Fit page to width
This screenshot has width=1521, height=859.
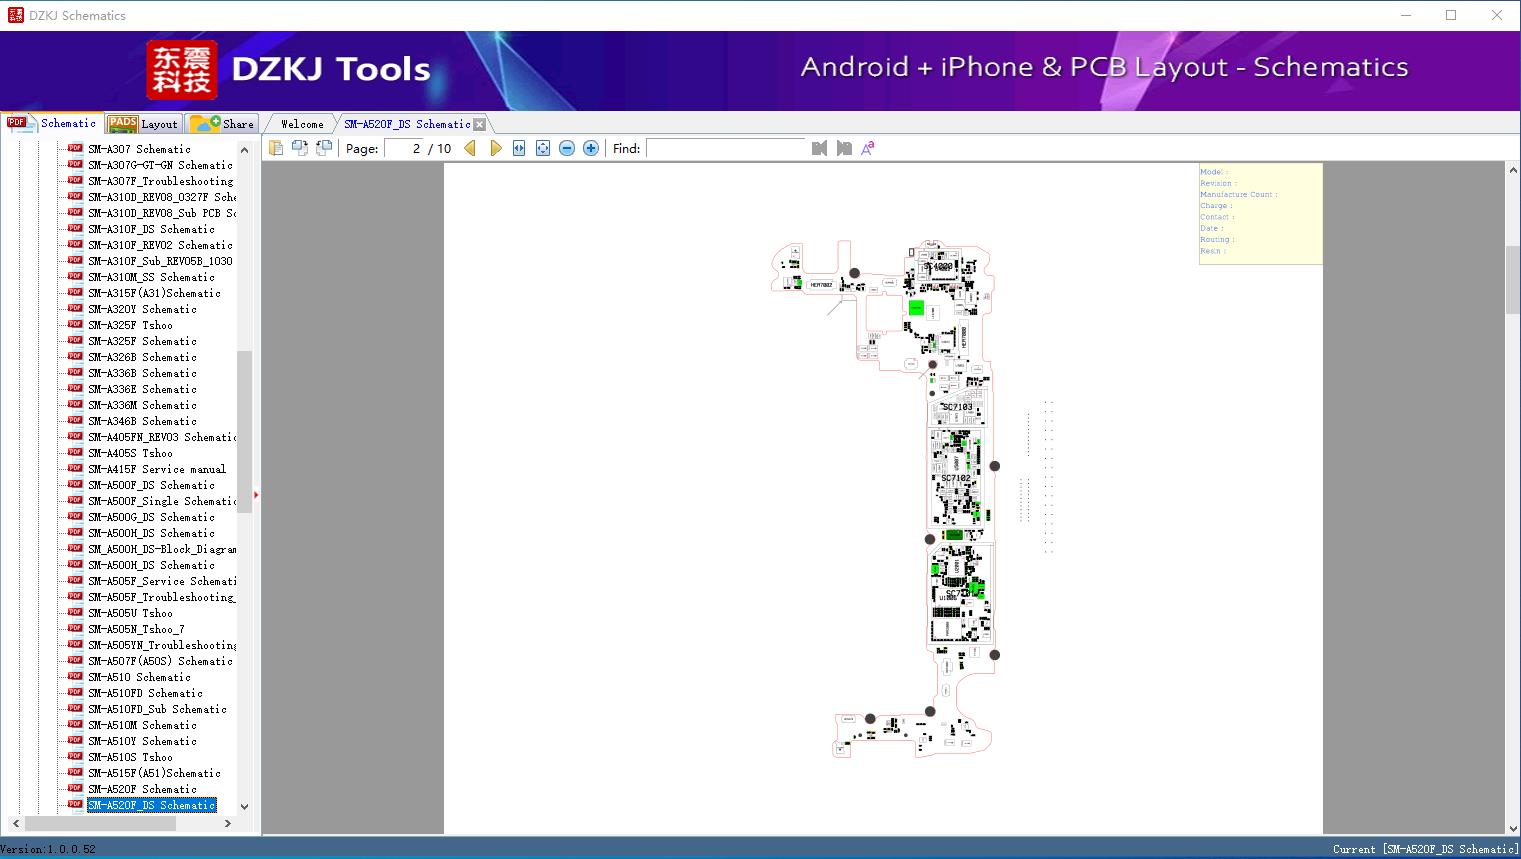[519, 148]
